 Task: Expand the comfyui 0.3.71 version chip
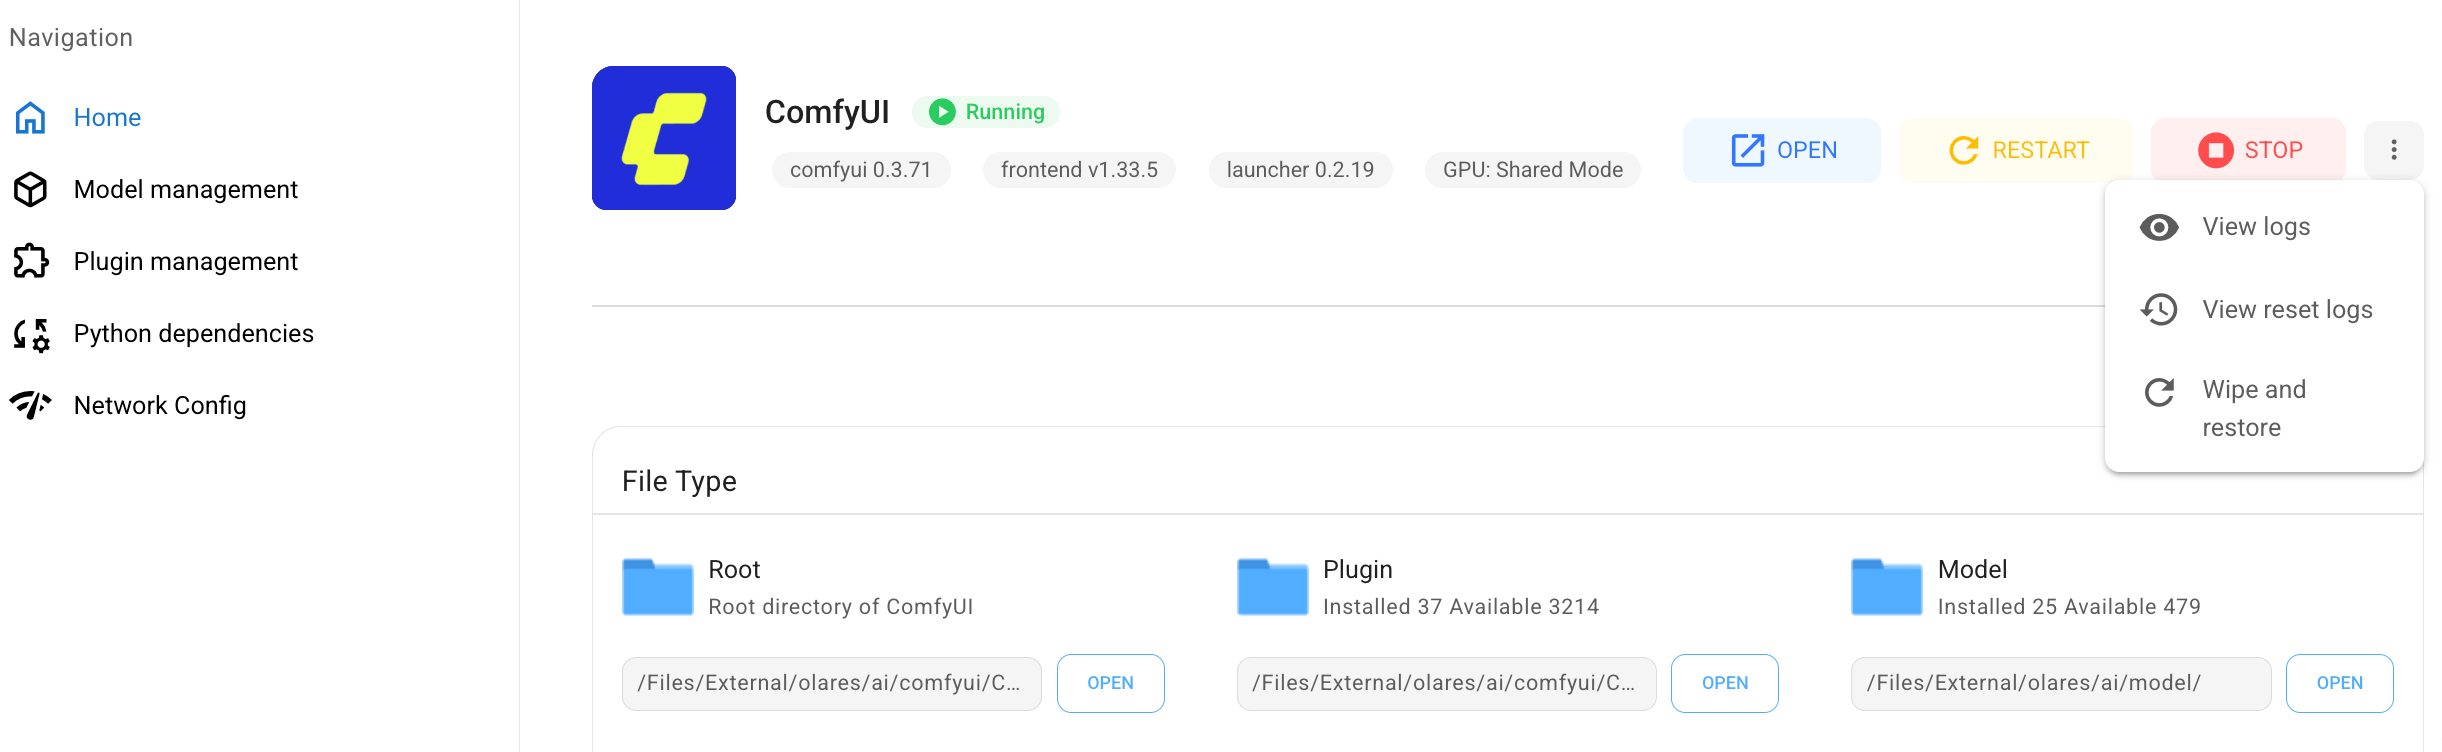[x=861, y=170]
